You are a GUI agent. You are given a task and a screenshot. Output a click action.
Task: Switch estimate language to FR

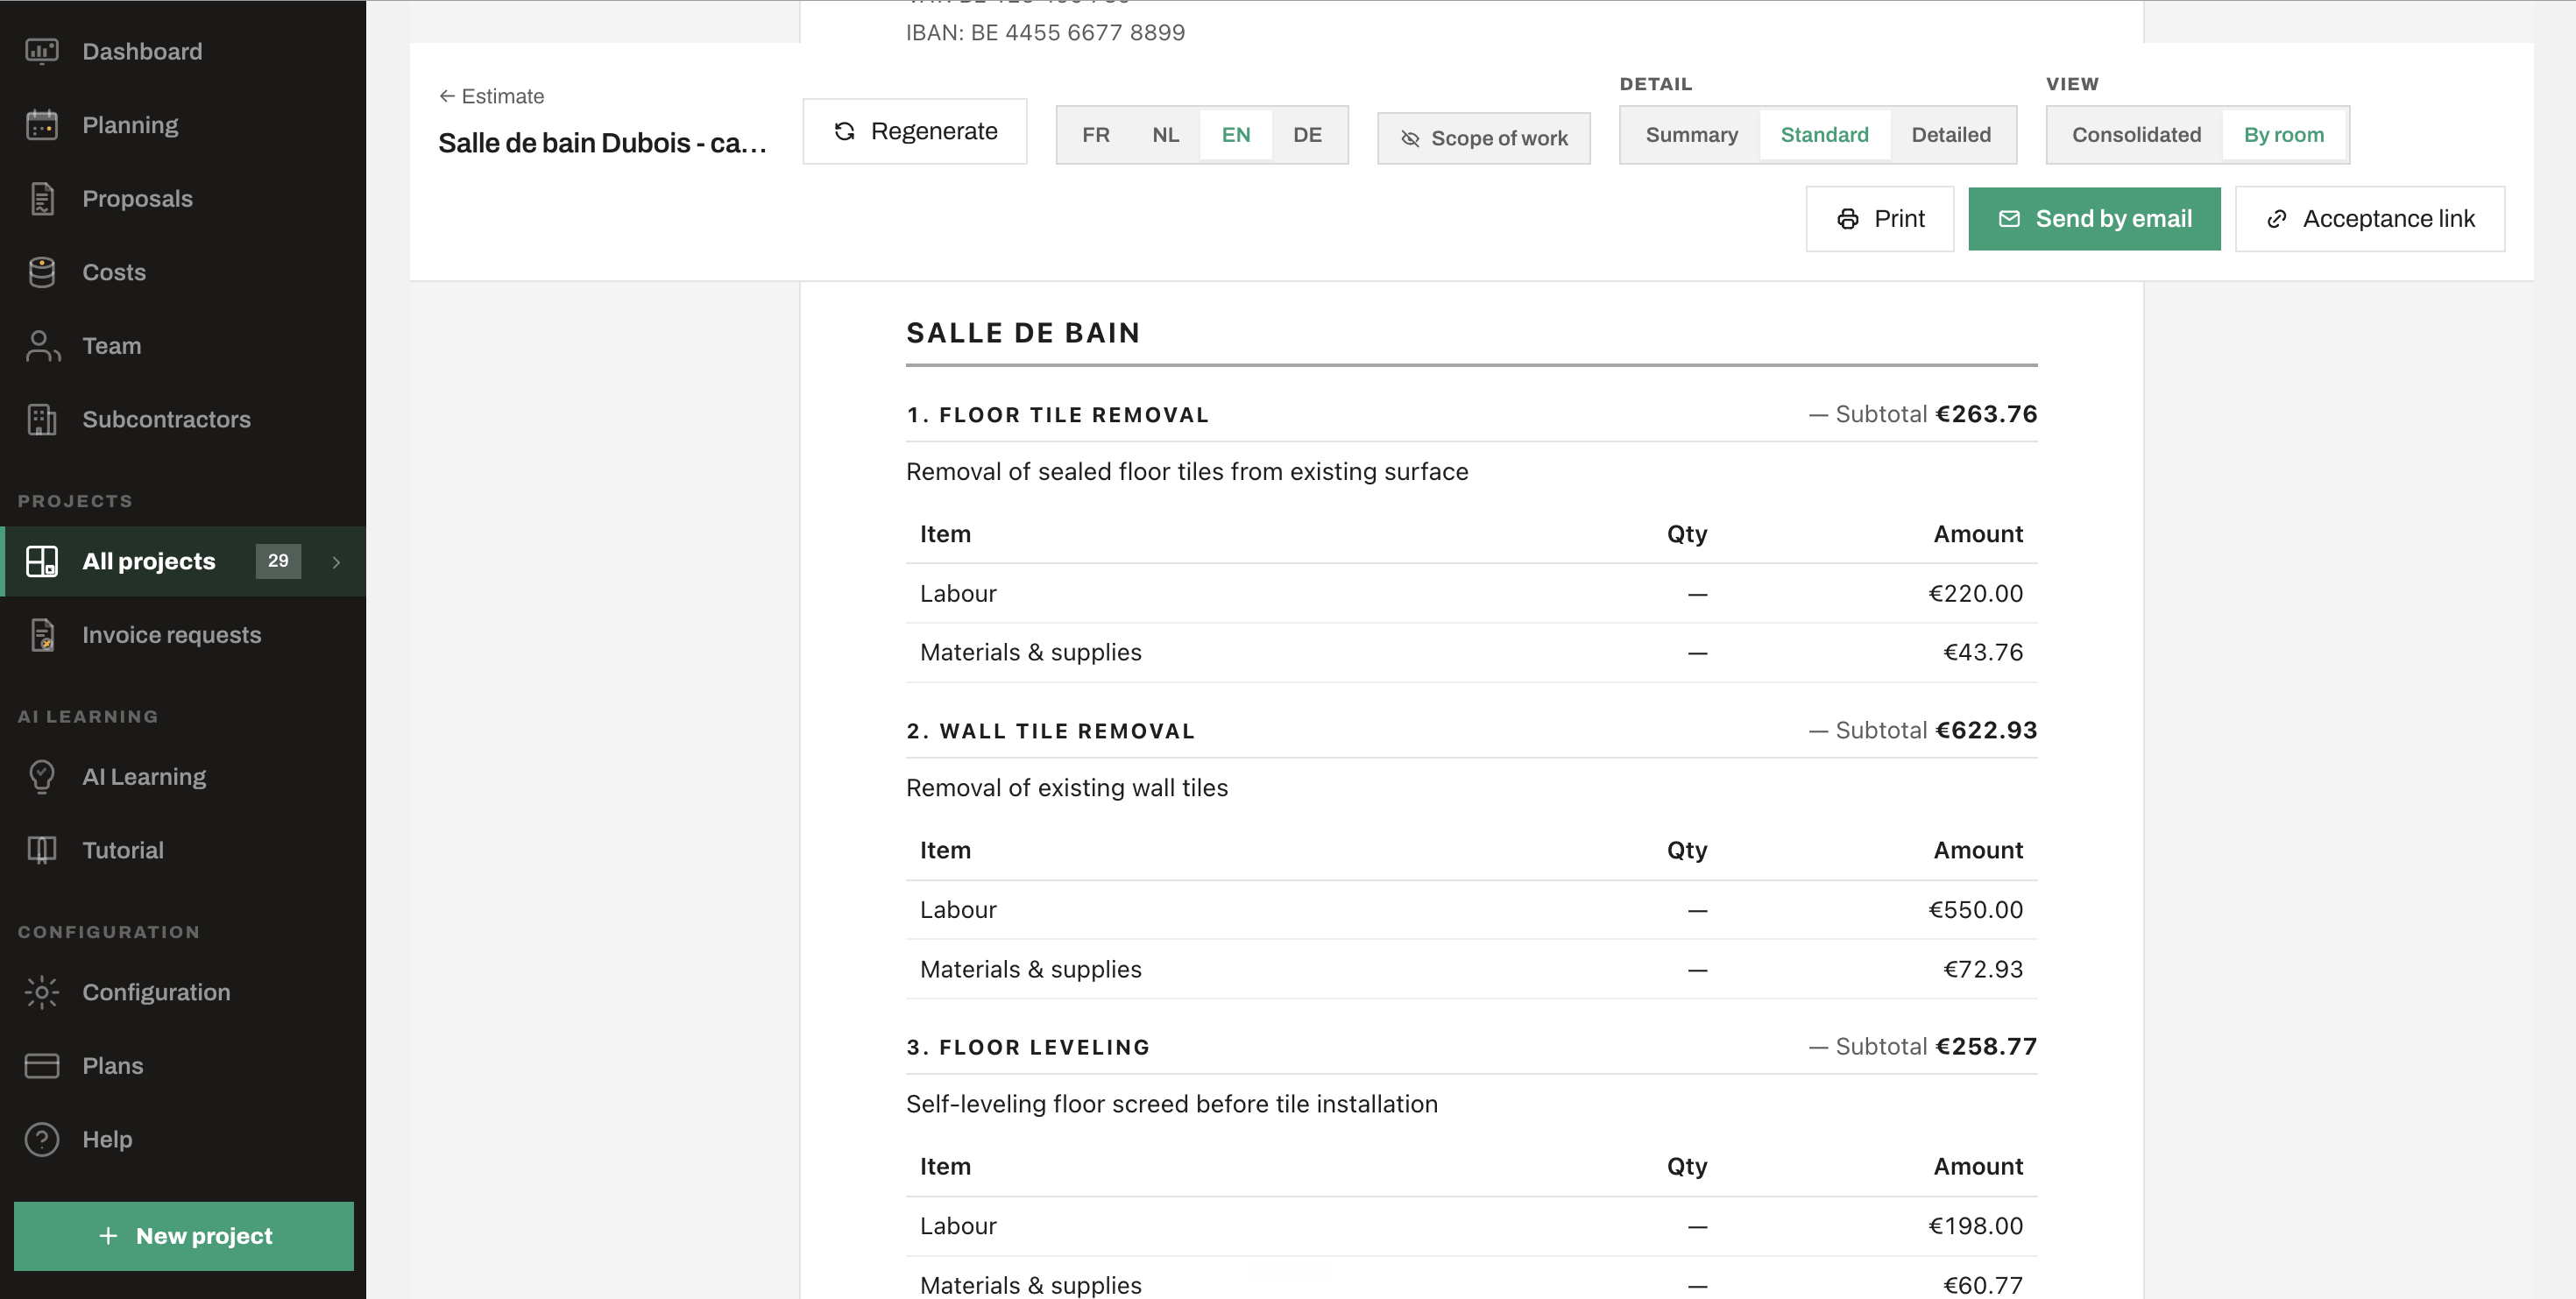[x=1095, y=135]
